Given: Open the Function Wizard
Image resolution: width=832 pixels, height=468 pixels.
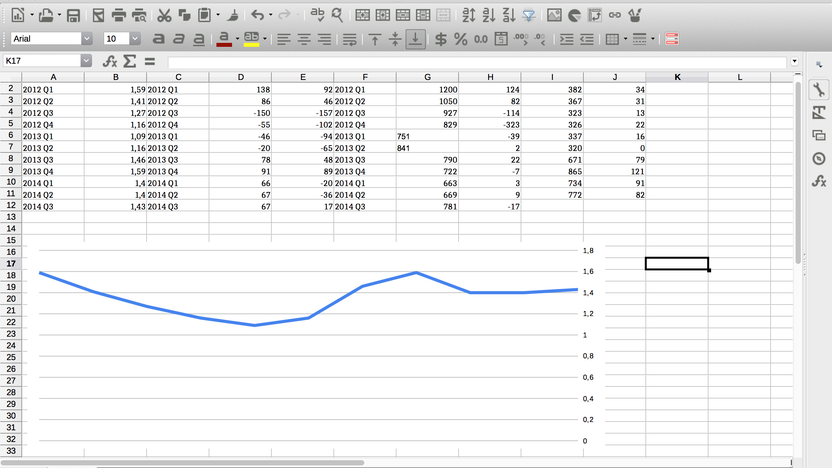Looking at the screenshot, I should point(109,61).
